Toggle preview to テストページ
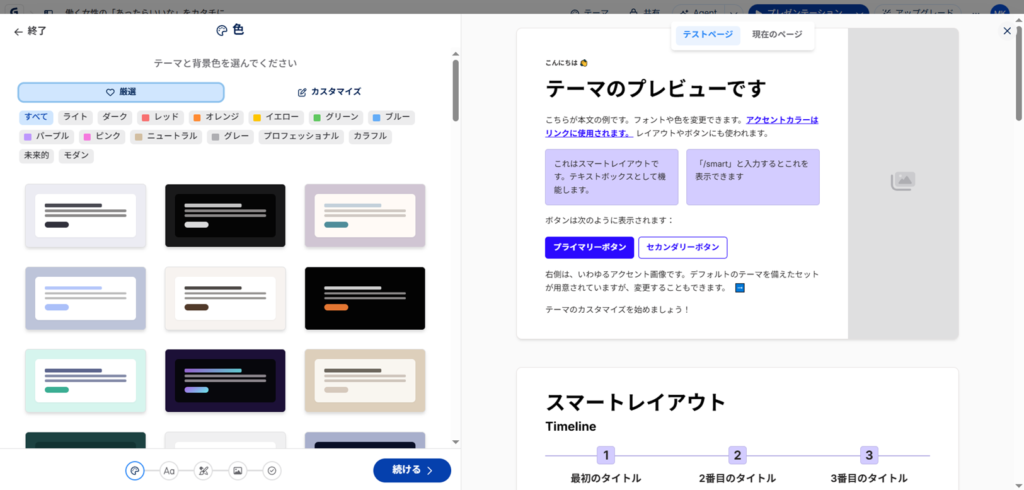Image resolution: width=1024 pixels, height=490 pixels. [x=707, y=35]
